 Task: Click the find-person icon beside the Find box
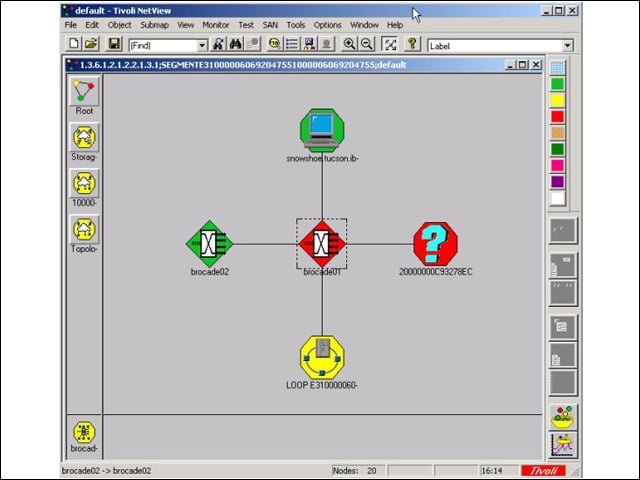click(218, 44)
